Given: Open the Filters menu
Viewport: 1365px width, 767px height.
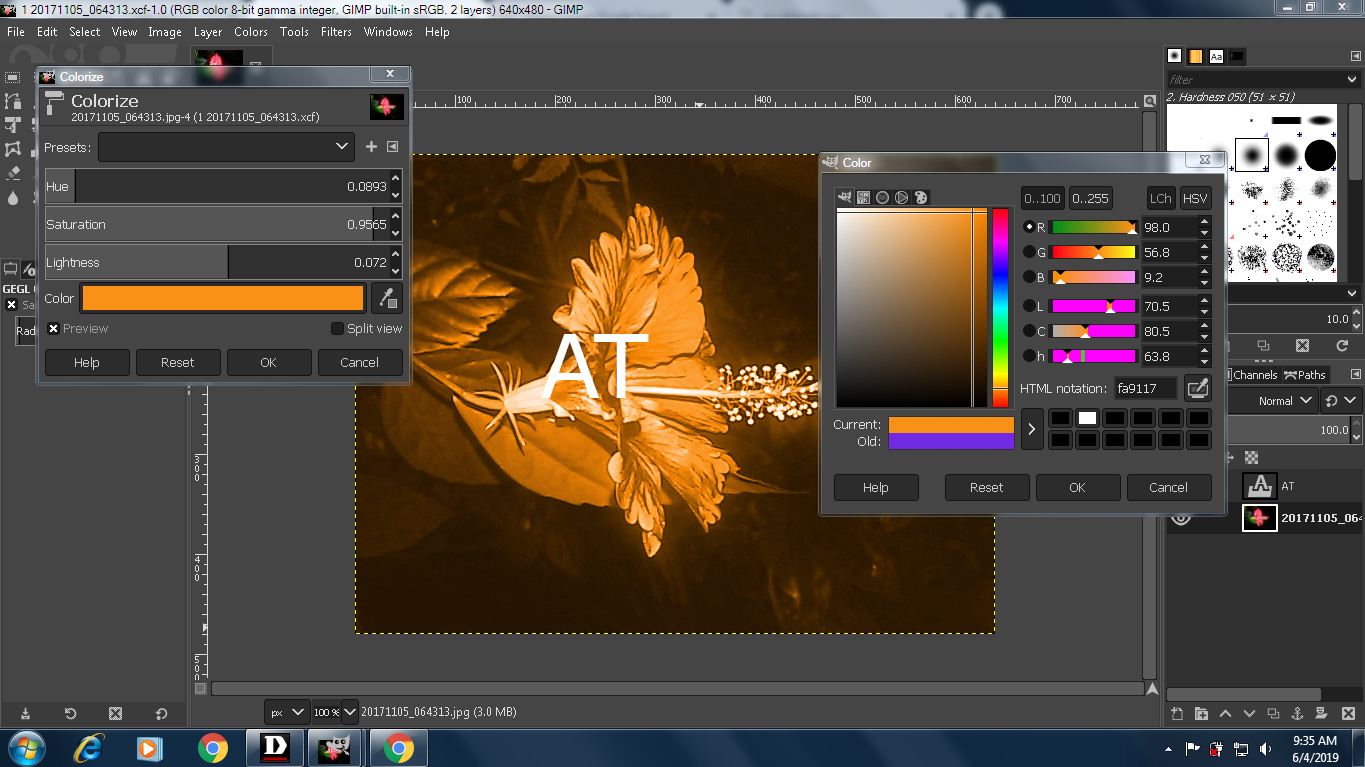Looking at the screenshot, I should pos(336,32).
